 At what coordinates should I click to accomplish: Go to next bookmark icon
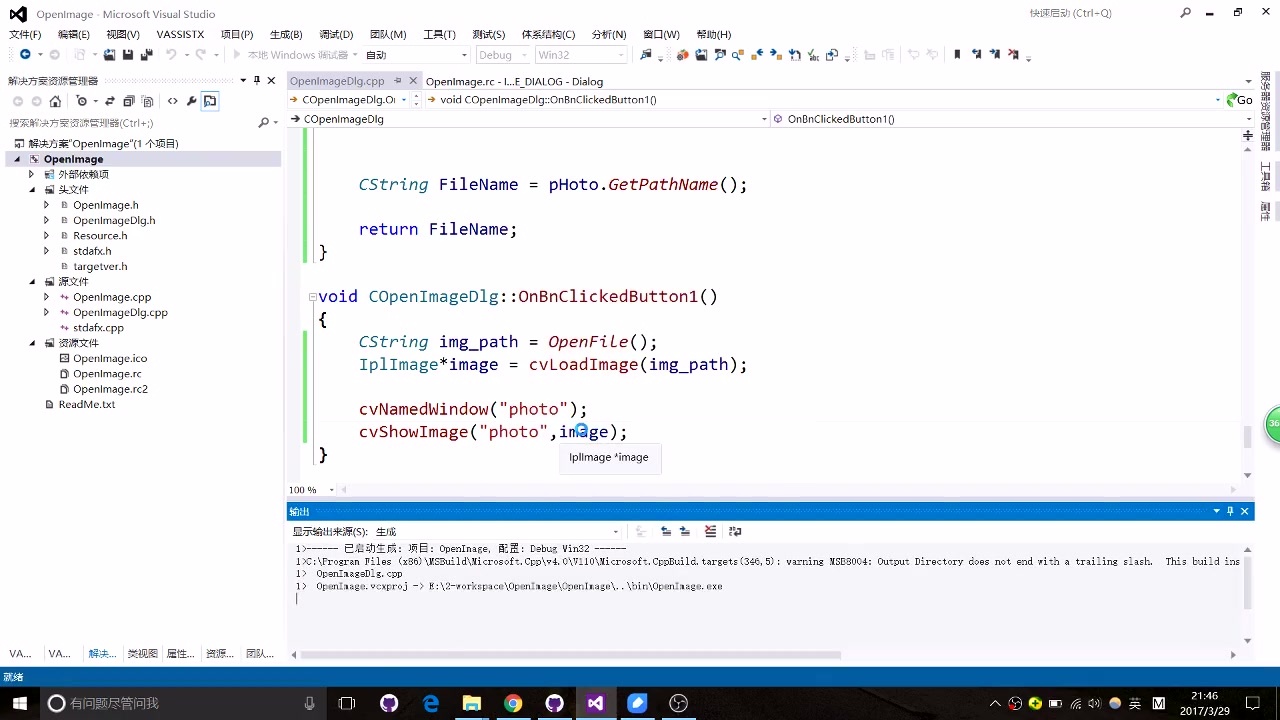point(995,55)
